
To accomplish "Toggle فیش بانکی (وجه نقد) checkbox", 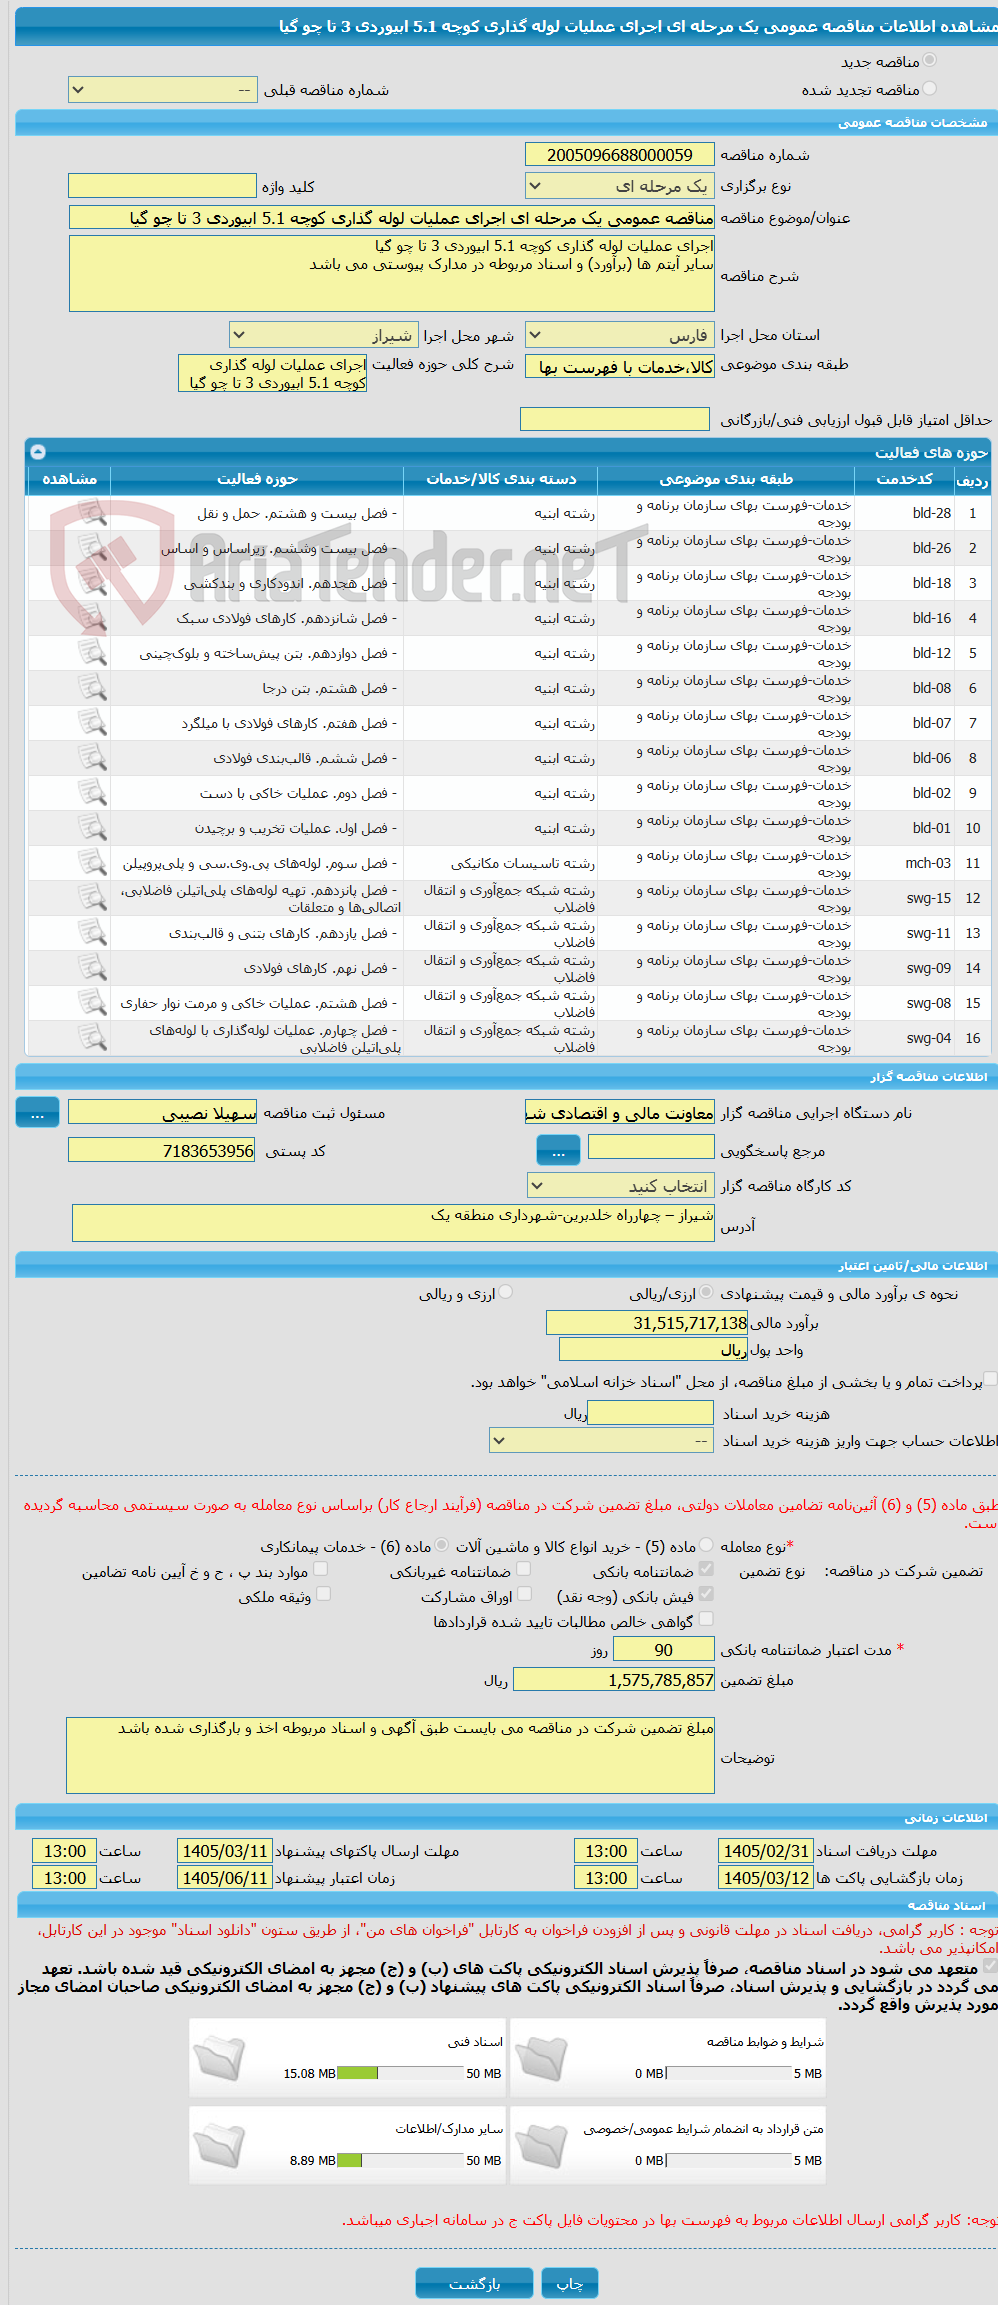I will (x=707, y=1594).
